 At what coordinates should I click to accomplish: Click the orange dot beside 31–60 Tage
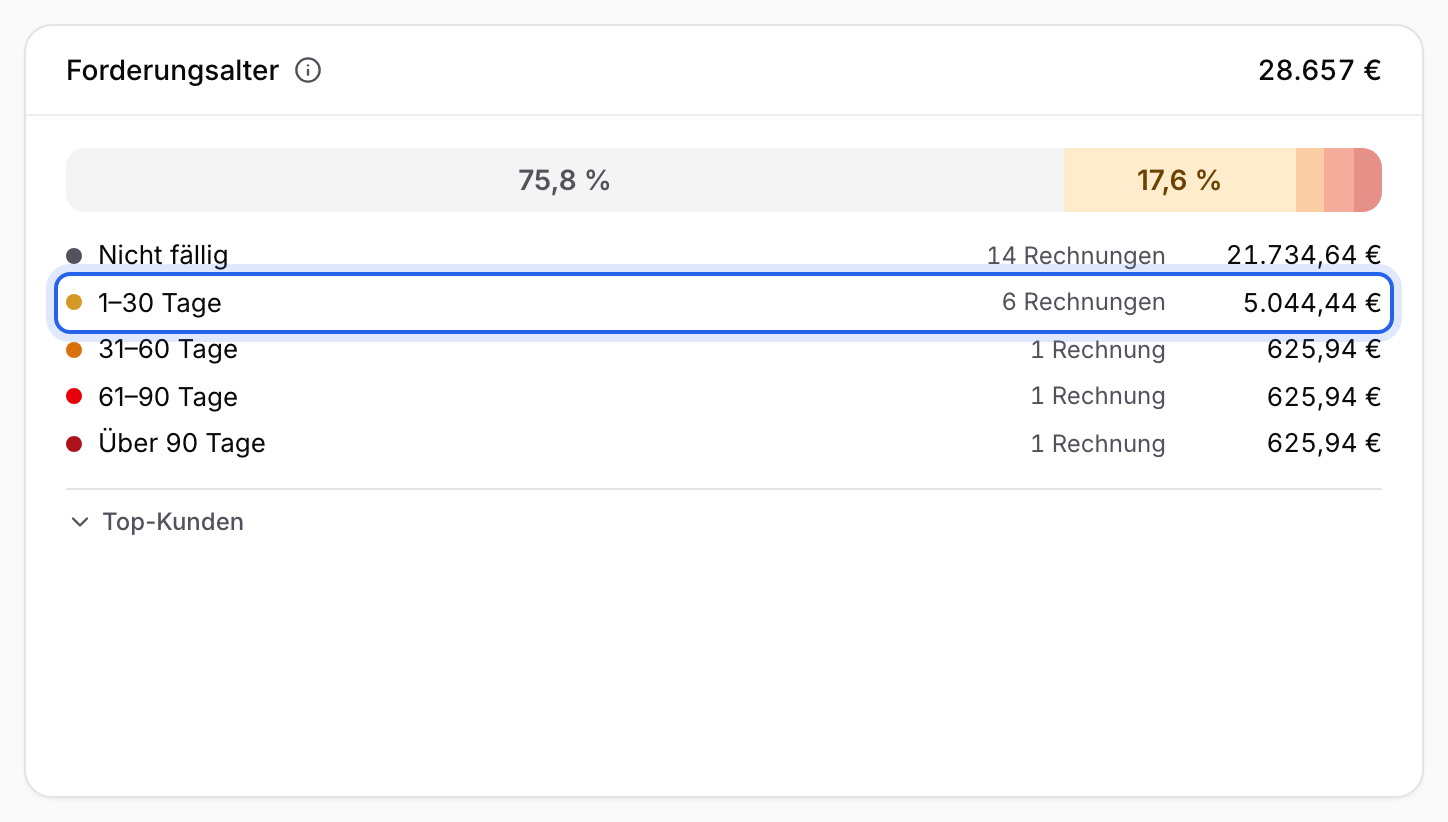pos(74,350)
